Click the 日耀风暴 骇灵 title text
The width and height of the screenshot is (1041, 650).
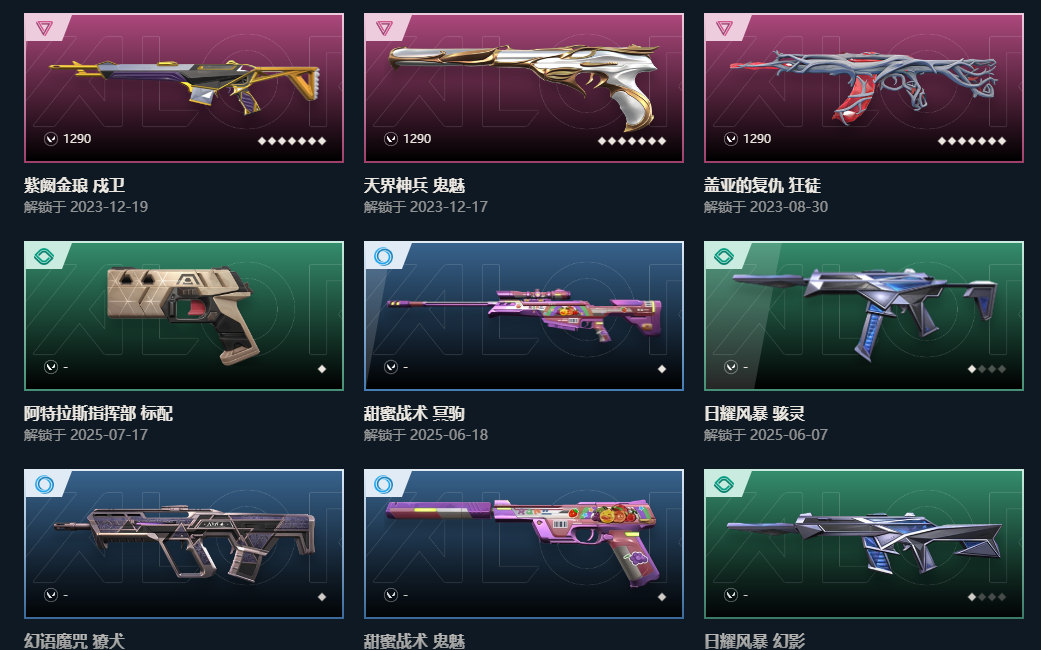(x=754, y=414)
